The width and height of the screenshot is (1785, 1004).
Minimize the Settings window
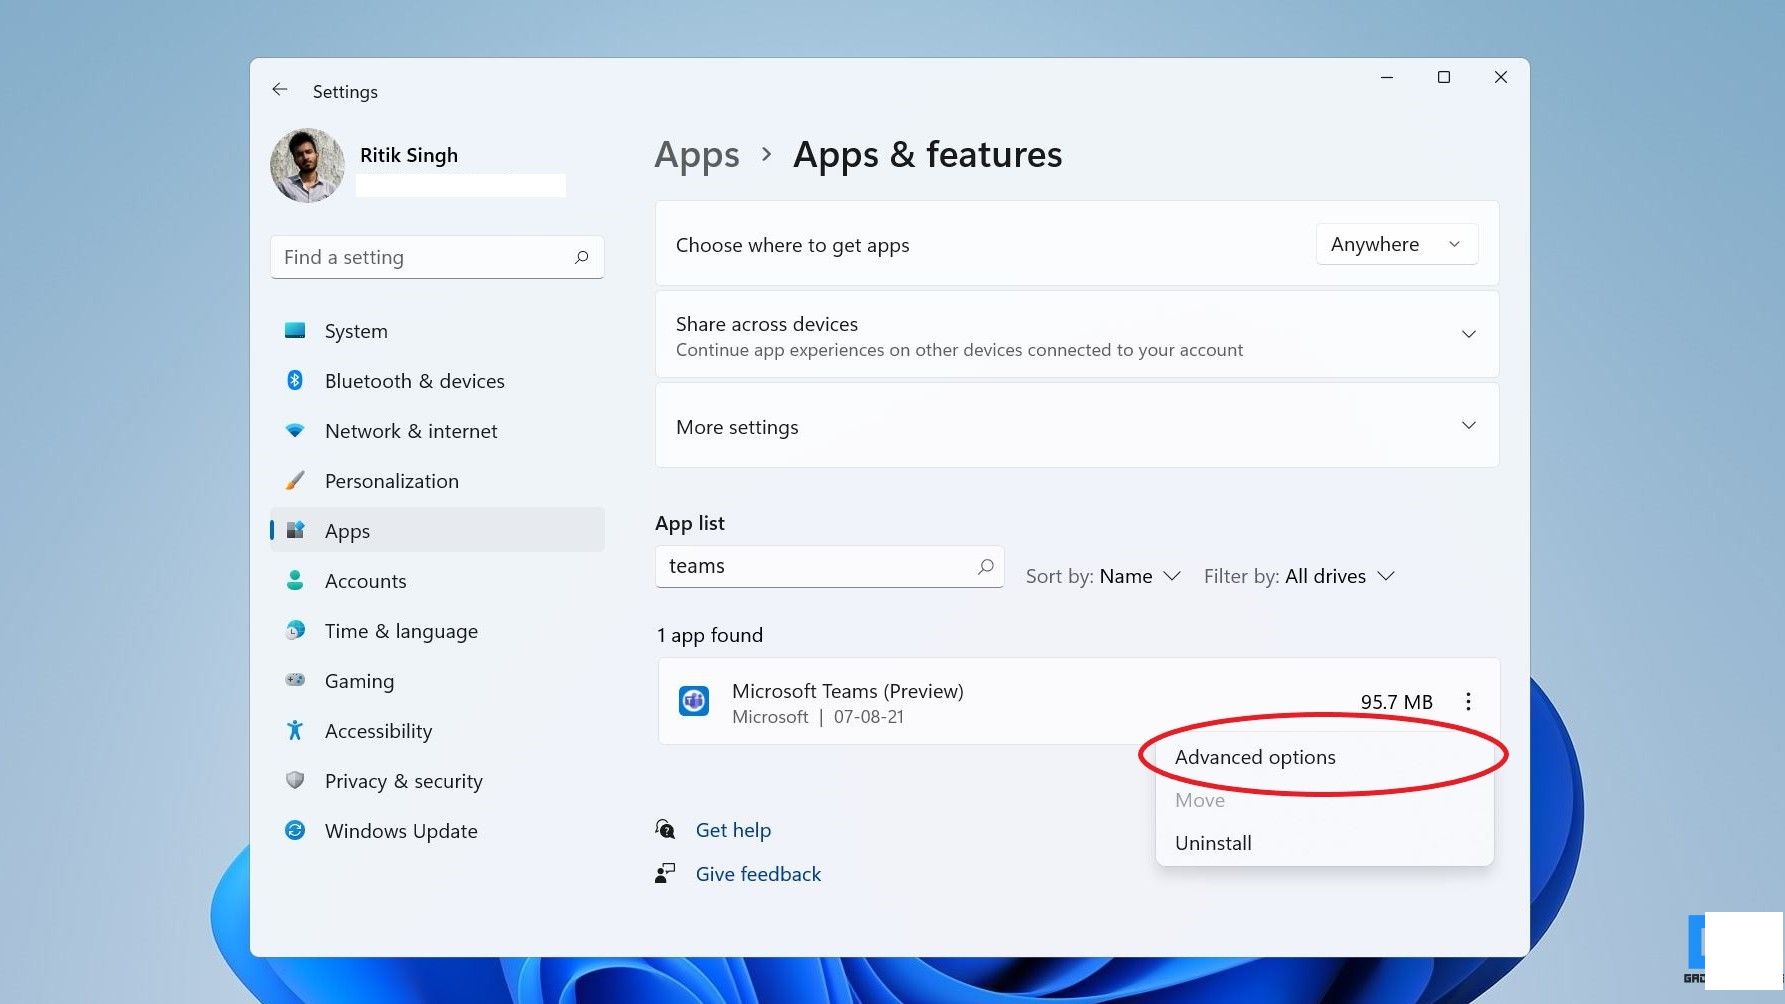pos(1387,77)
